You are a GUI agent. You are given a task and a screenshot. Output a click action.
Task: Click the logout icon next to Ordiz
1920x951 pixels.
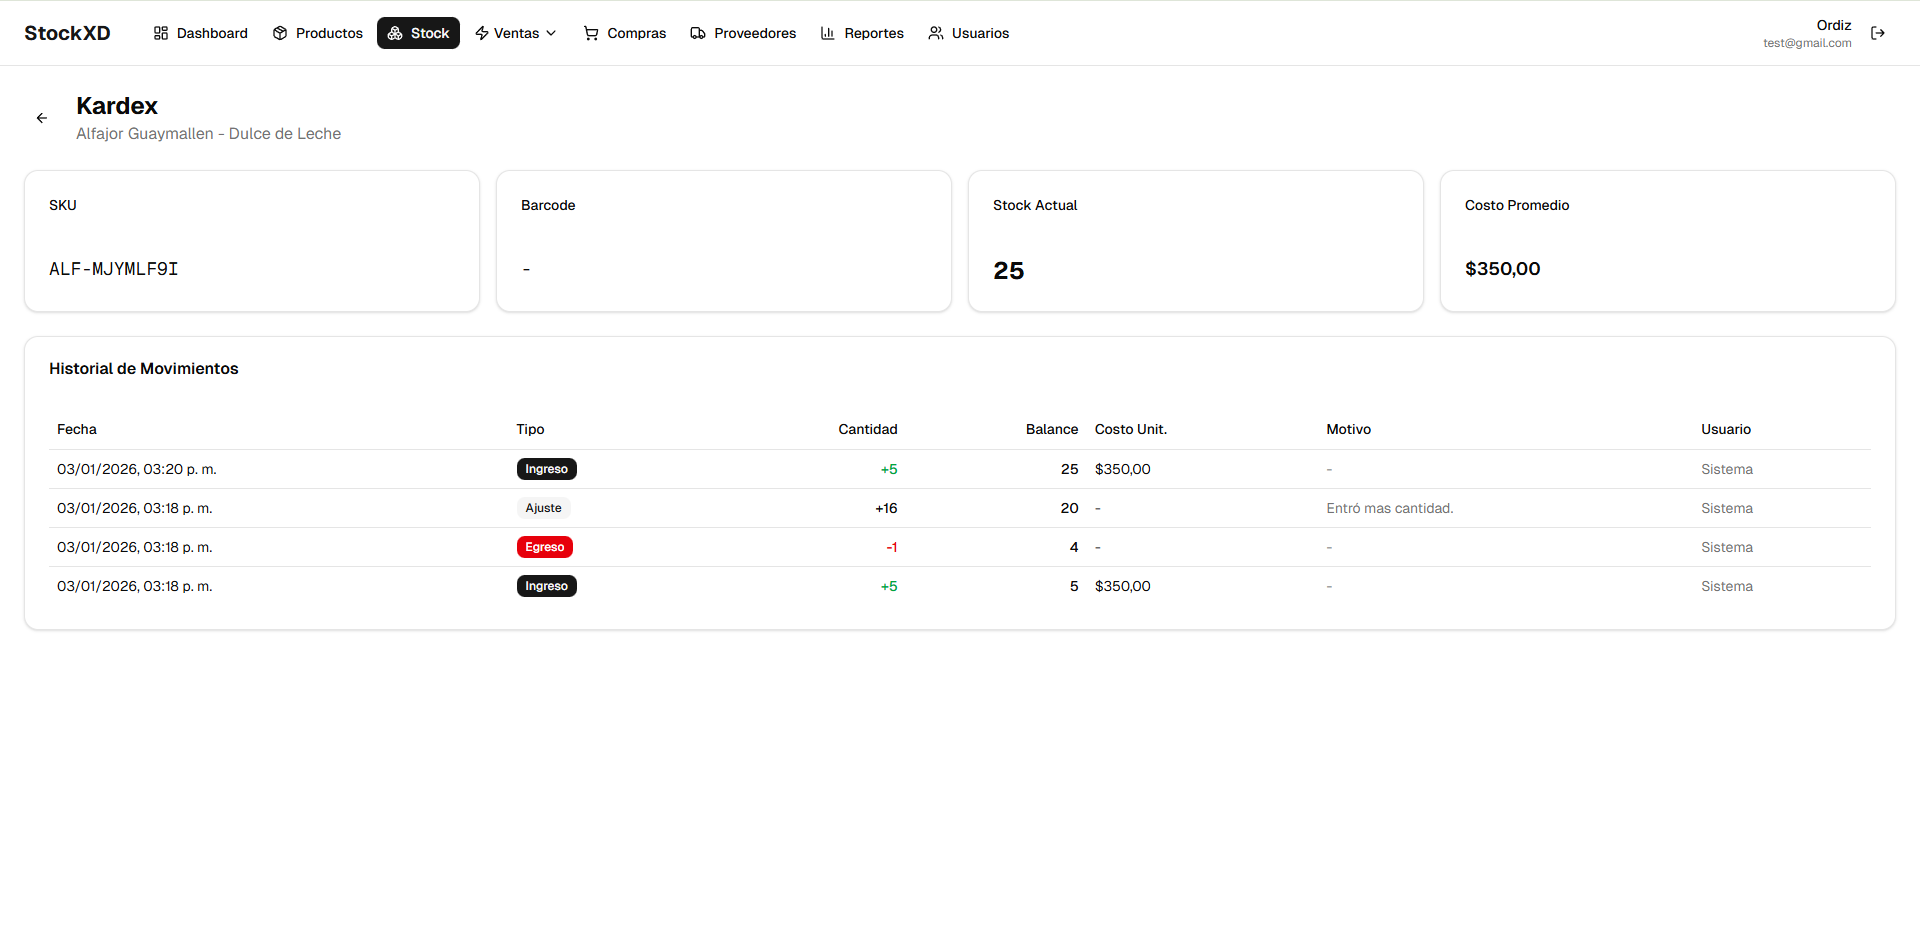coord(1878,33)
